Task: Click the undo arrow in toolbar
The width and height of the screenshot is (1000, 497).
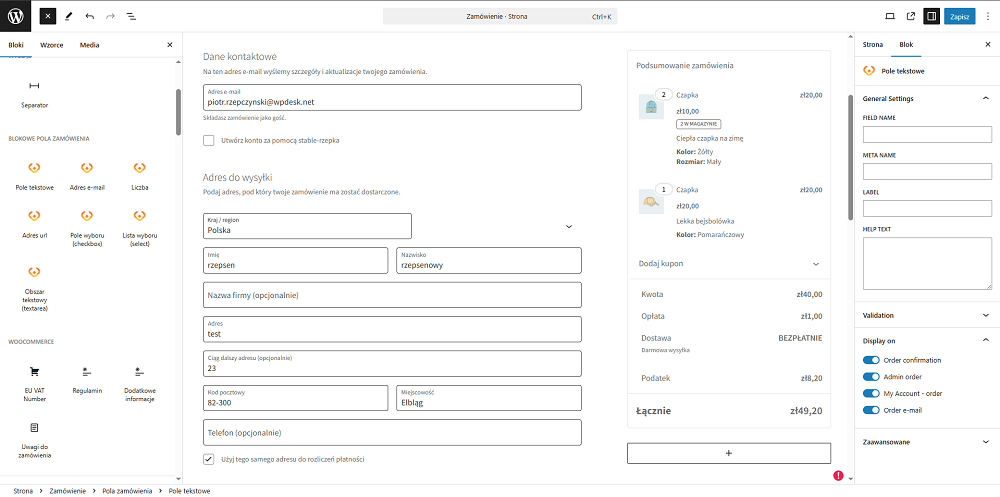Action: (90, 17)
